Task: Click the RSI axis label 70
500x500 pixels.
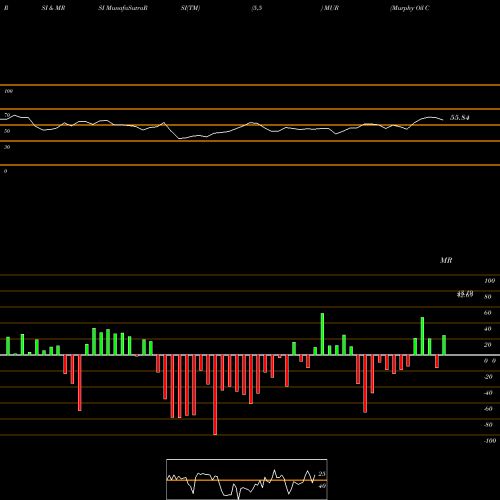Action: click(x=7, y=115)
